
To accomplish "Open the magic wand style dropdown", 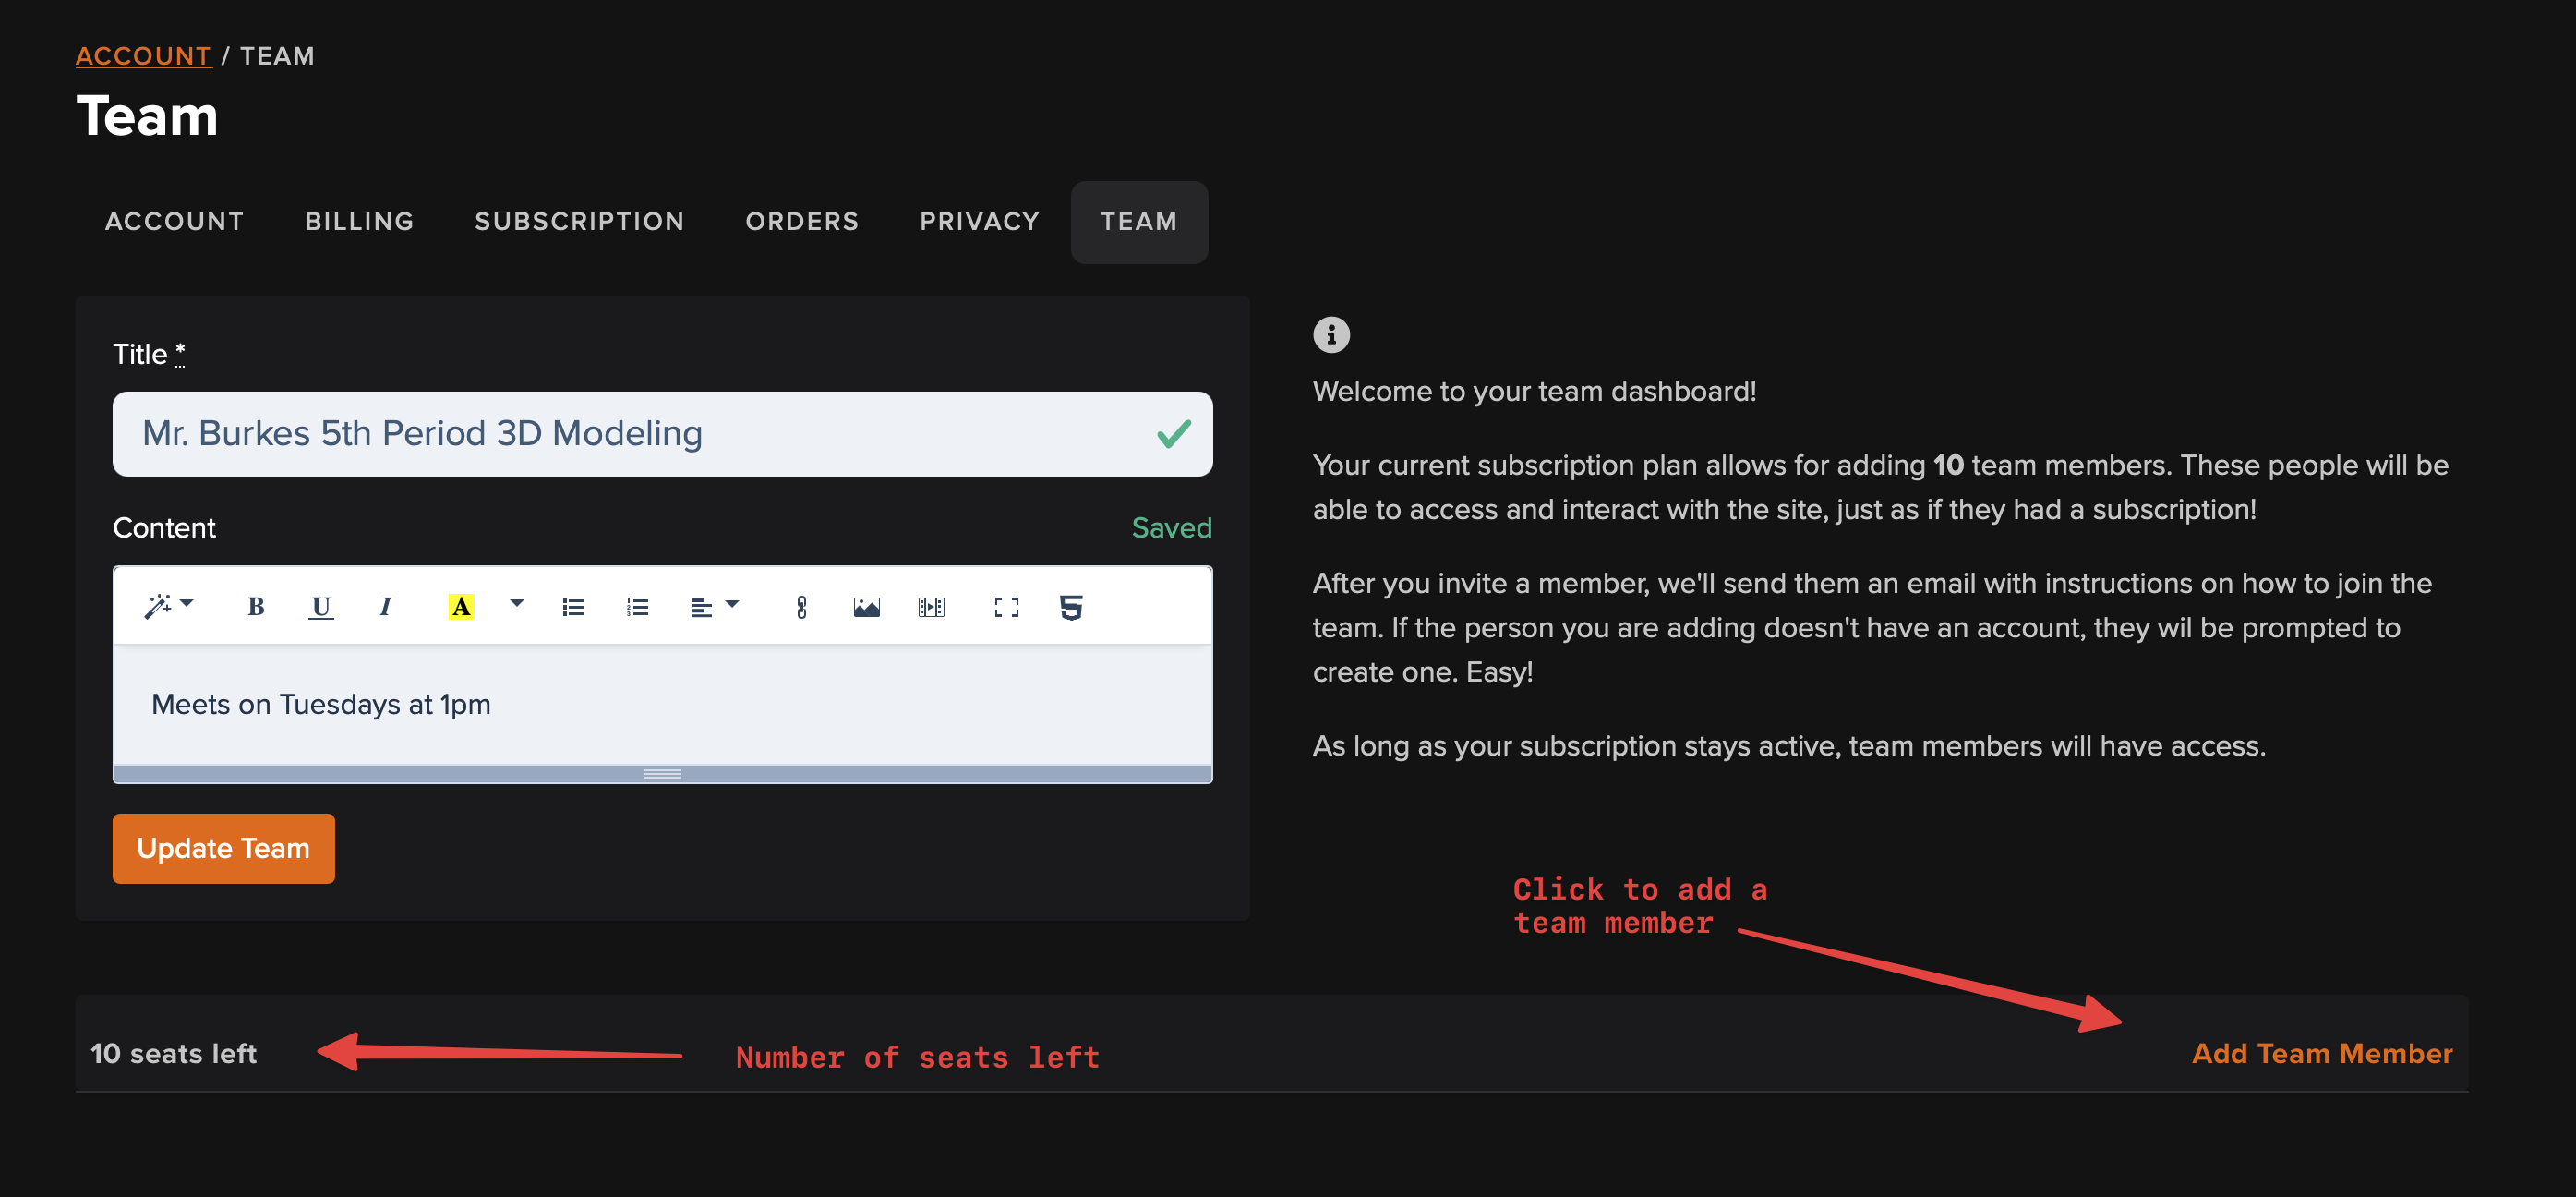I will click(168, 606).
